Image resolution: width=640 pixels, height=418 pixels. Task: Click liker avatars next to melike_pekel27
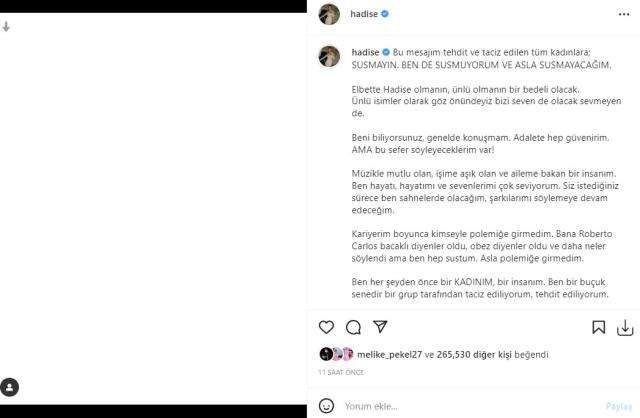click(x=336, y=354)
